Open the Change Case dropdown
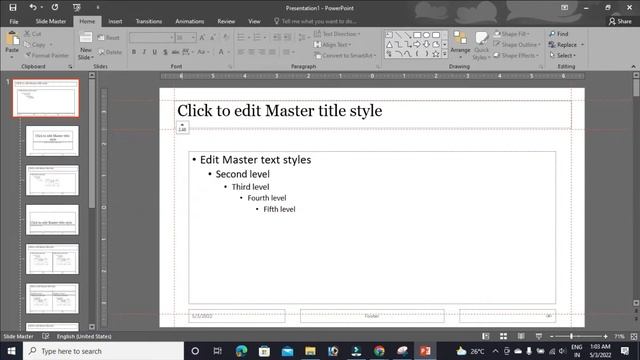This screenshot has width=640, height=360. [x=202, y=52]
